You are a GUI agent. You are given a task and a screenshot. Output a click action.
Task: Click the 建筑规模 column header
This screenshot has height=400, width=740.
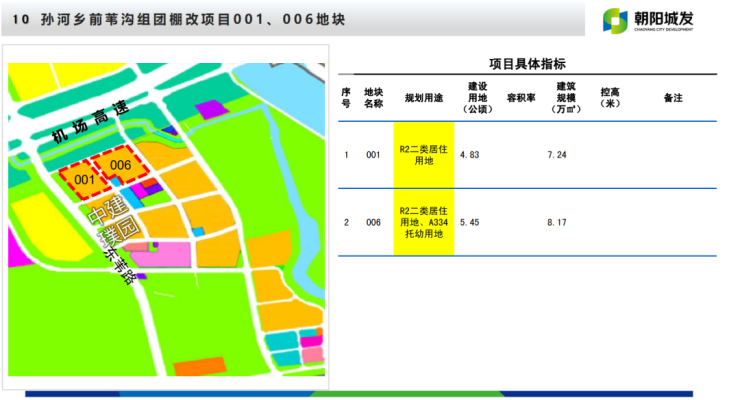pos(566,98)
